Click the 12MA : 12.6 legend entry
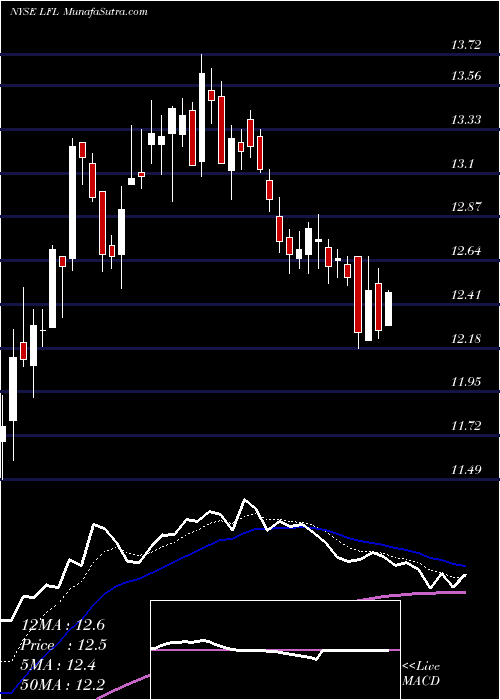500x700 pixels. pos(63,625)
